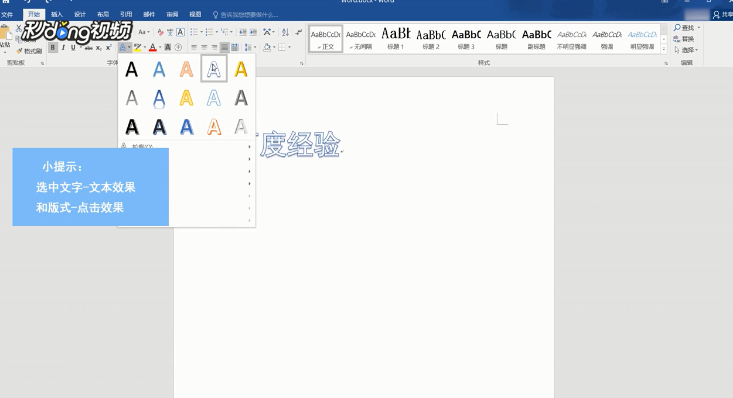Click the Format Painter button

click(x=29, y=51)
